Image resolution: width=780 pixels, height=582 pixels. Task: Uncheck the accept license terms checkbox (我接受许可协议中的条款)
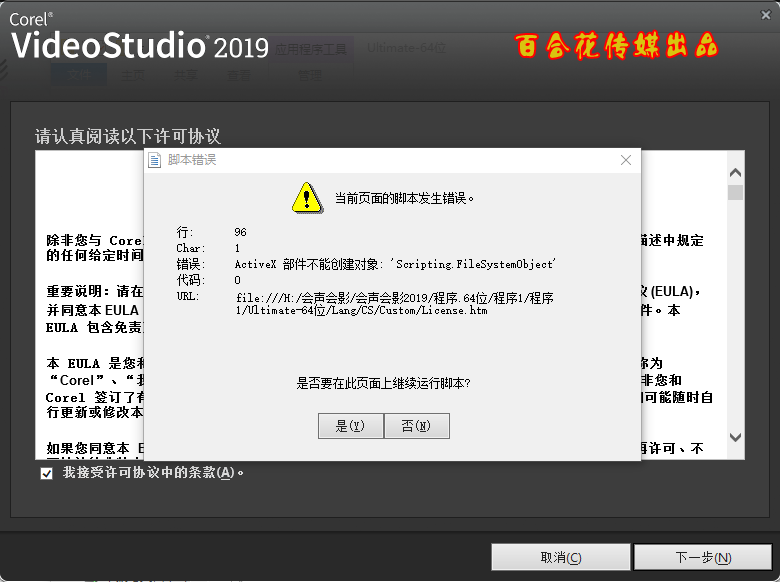(x=47, y=474)
